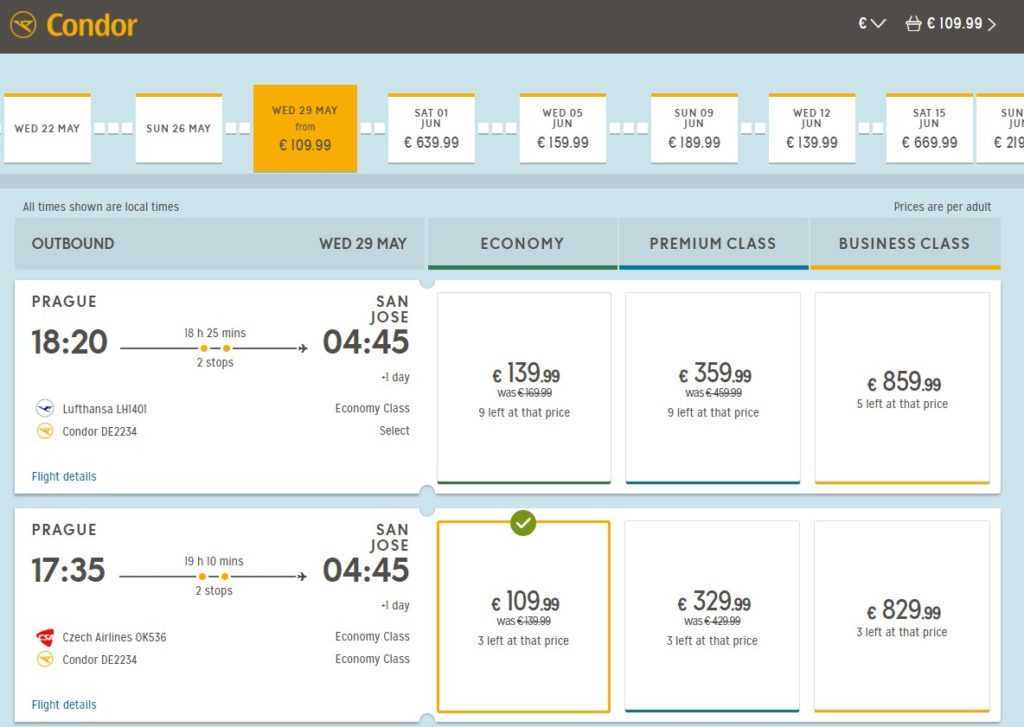Image resolution: width=1024 pixels, height=727 pixels.
Task: Click the 18:20 departure time
Action: pos(69,342)
